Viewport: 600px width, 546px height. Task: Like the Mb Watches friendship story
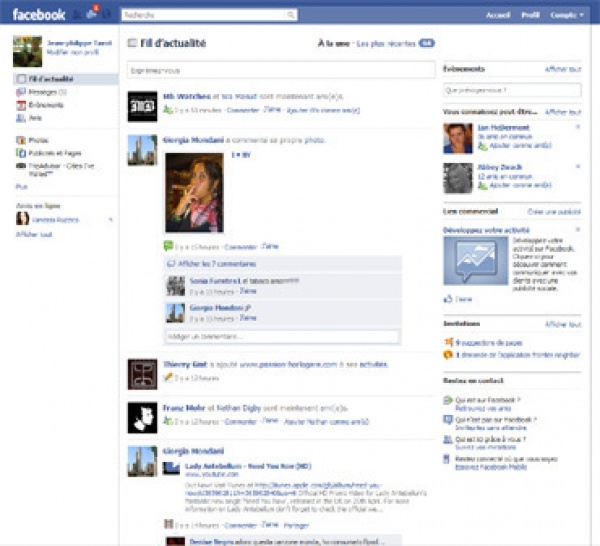[272, 110]
